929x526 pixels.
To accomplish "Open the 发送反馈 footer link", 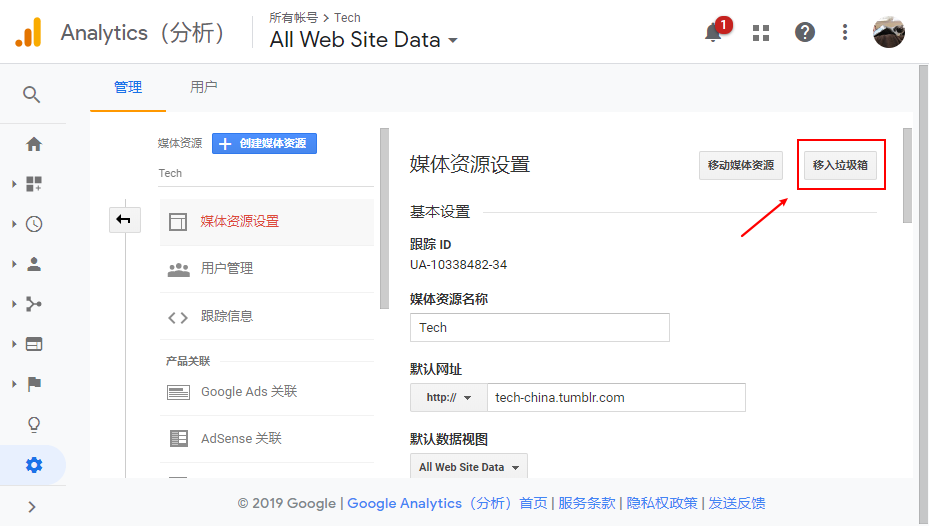I will 736,503.
